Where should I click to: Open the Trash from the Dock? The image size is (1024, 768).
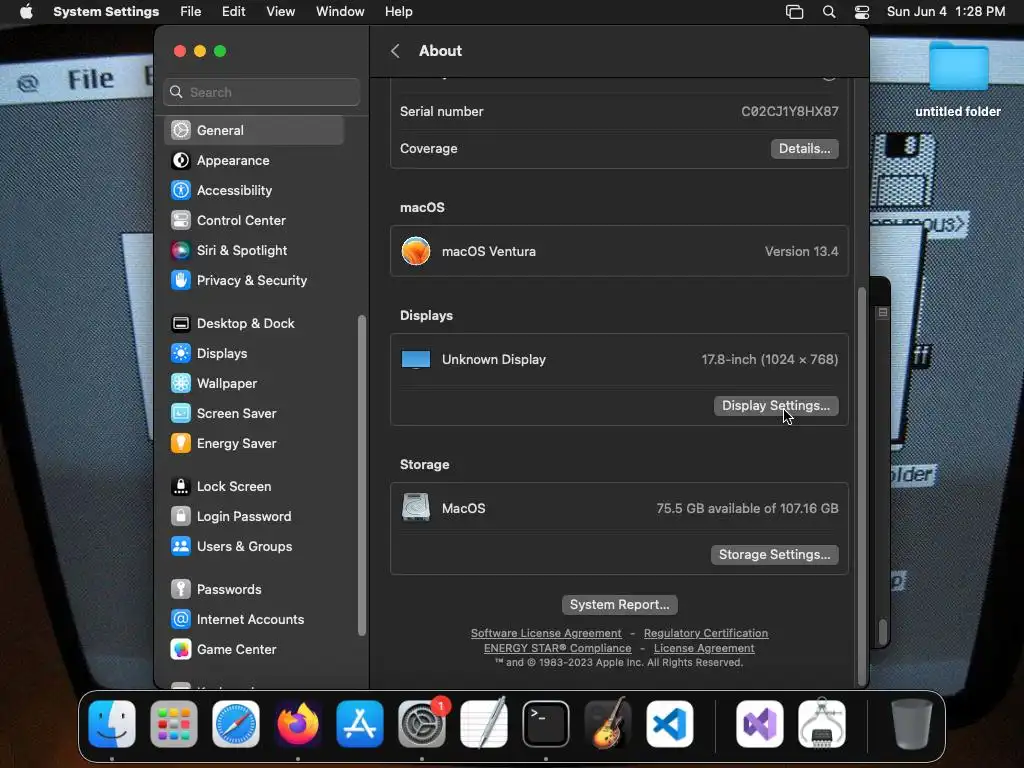(912, 724)
